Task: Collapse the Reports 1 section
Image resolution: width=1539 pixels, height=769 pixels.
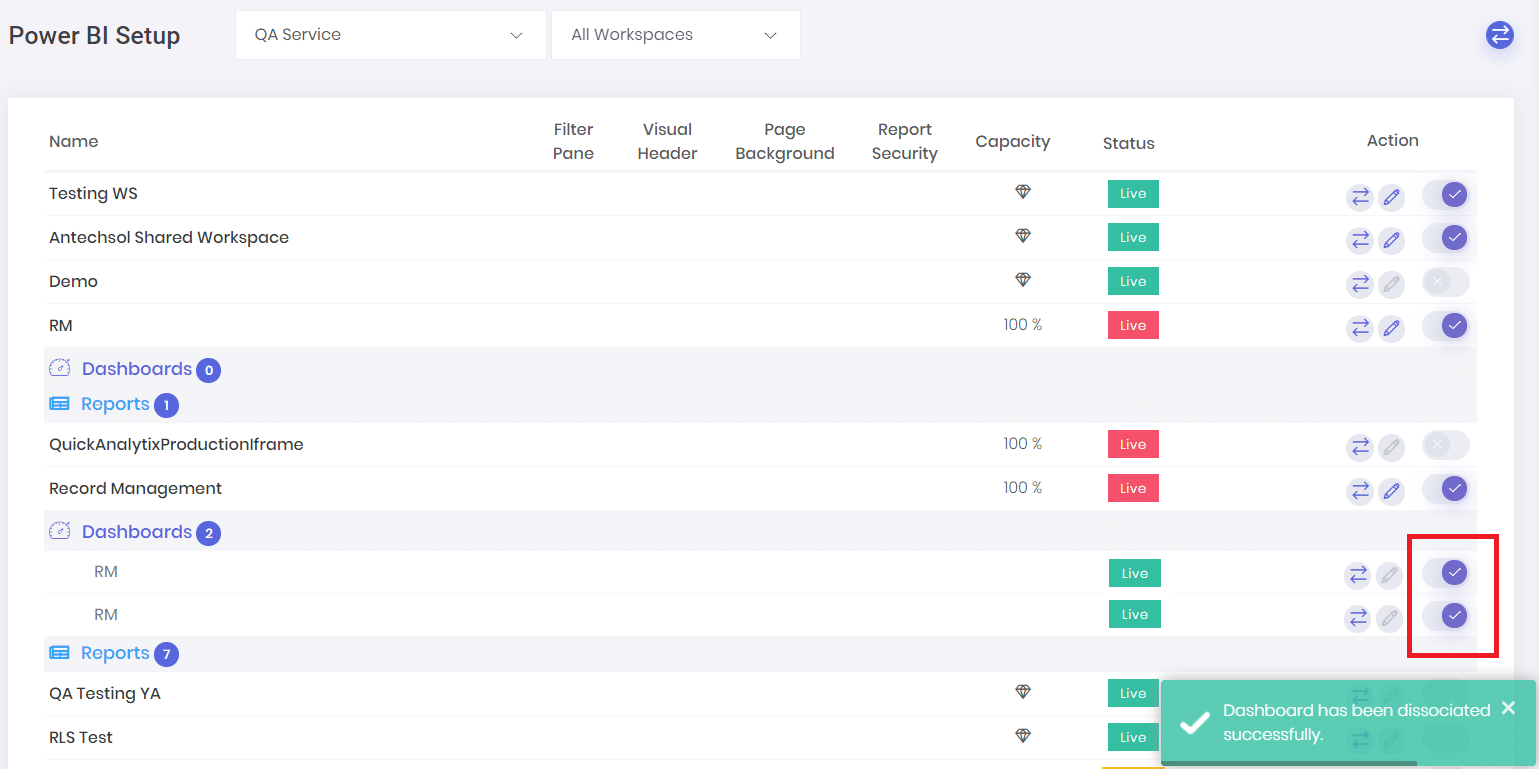Action: tap(114, 404)
